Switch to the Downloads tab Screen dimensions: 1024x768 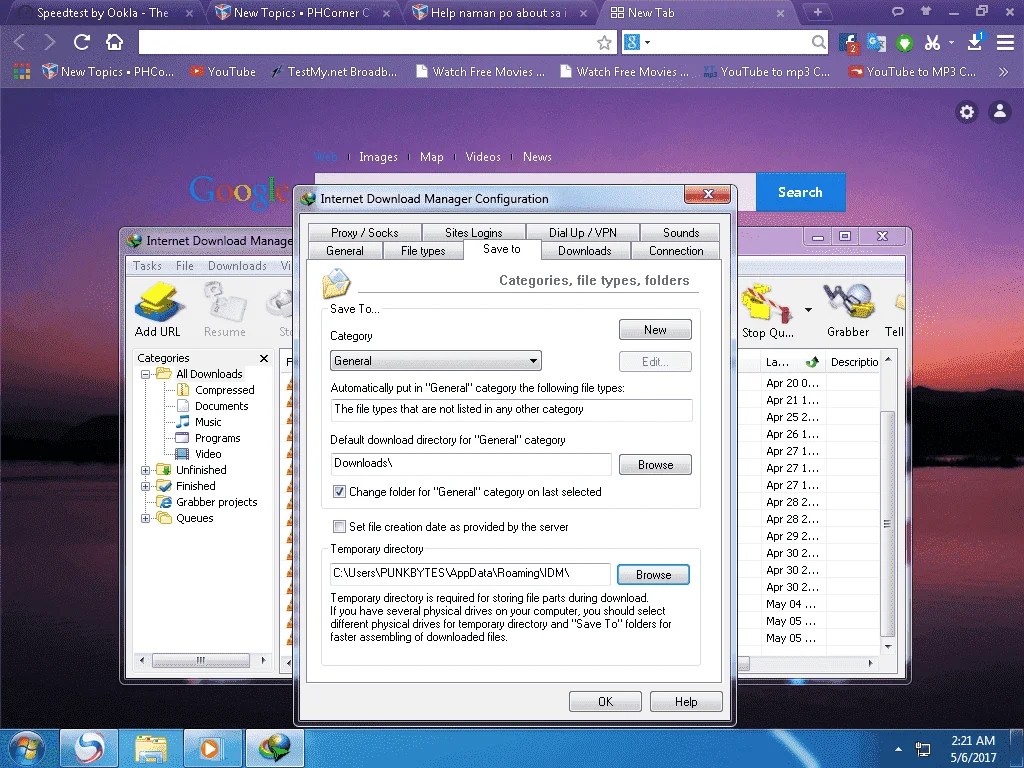[x=584, y=251]
